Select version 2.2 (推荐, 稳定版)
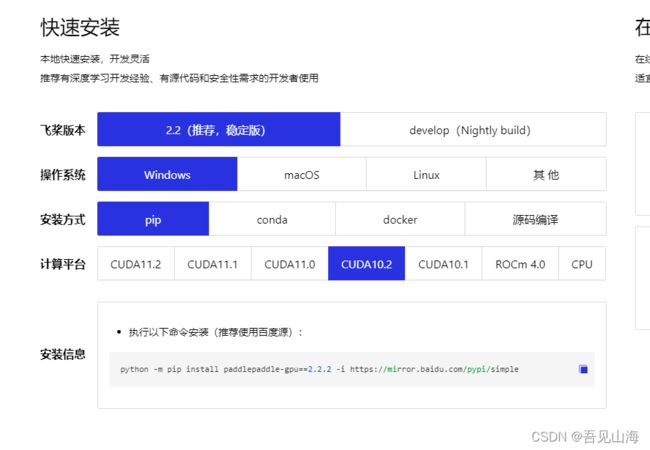 (x=219, y=129)
